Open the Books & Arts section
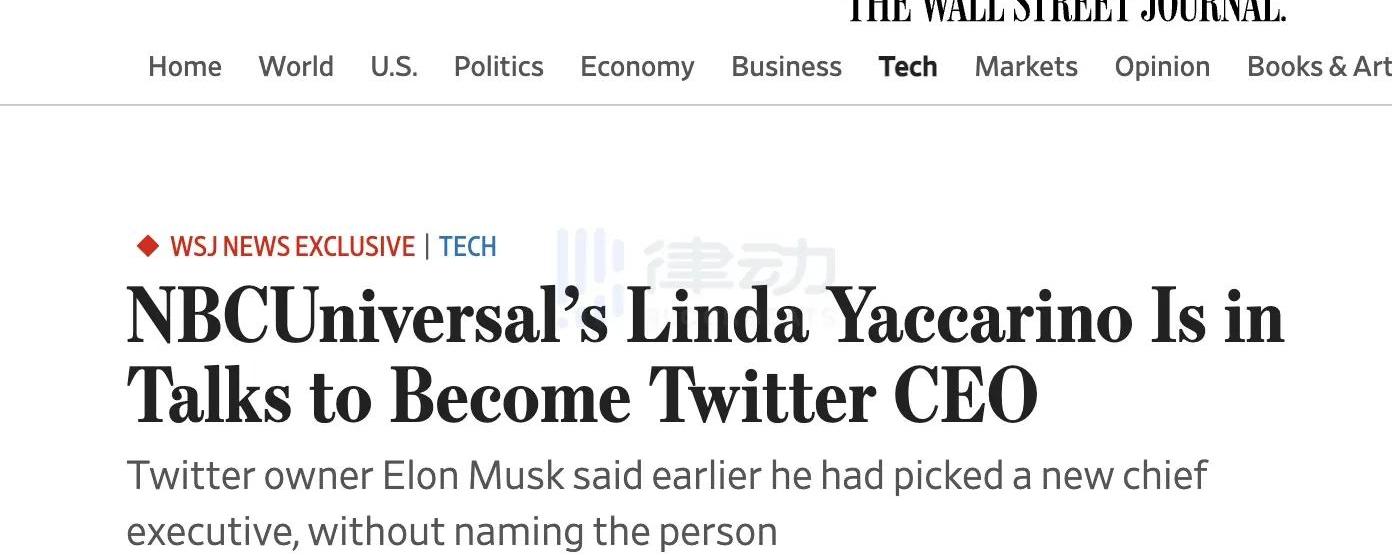 pos(1318,67)
